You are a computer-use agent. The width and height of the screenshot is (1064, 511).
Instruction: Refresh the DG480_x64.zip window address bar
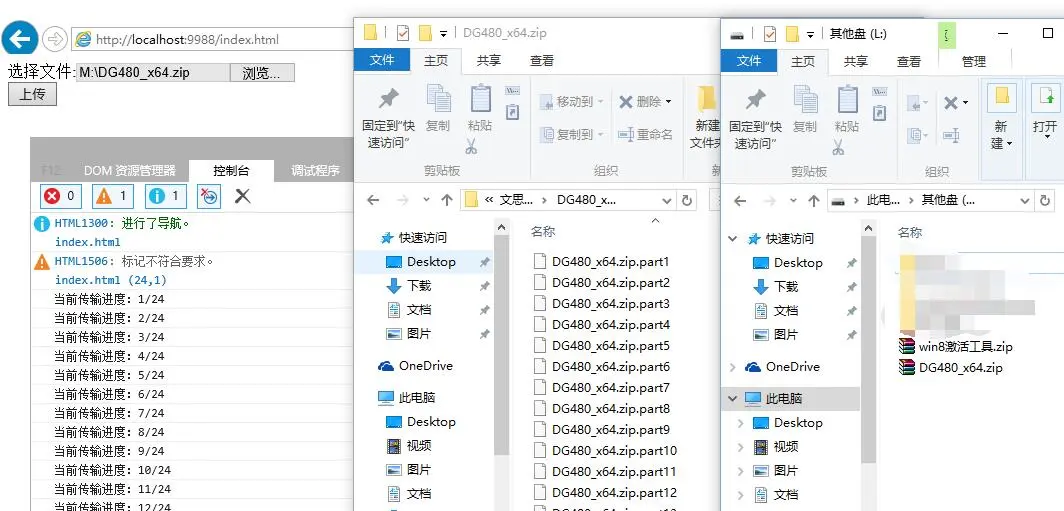686,200
